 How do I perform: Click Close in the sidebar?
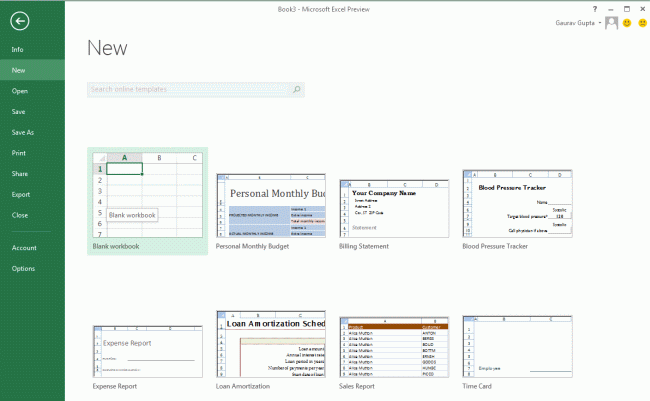click(32, 215)
